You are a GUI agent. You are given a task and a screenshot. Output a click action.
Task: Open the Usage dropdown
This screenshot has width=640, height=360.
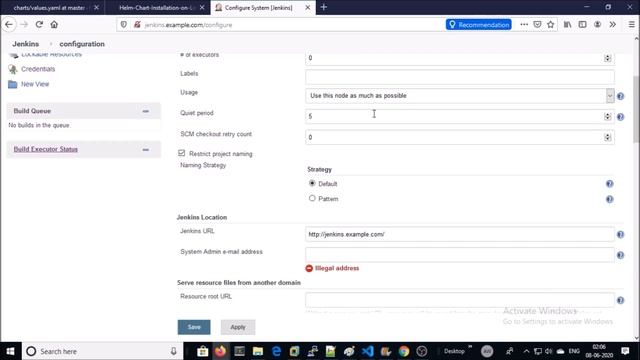coord(460,96)
